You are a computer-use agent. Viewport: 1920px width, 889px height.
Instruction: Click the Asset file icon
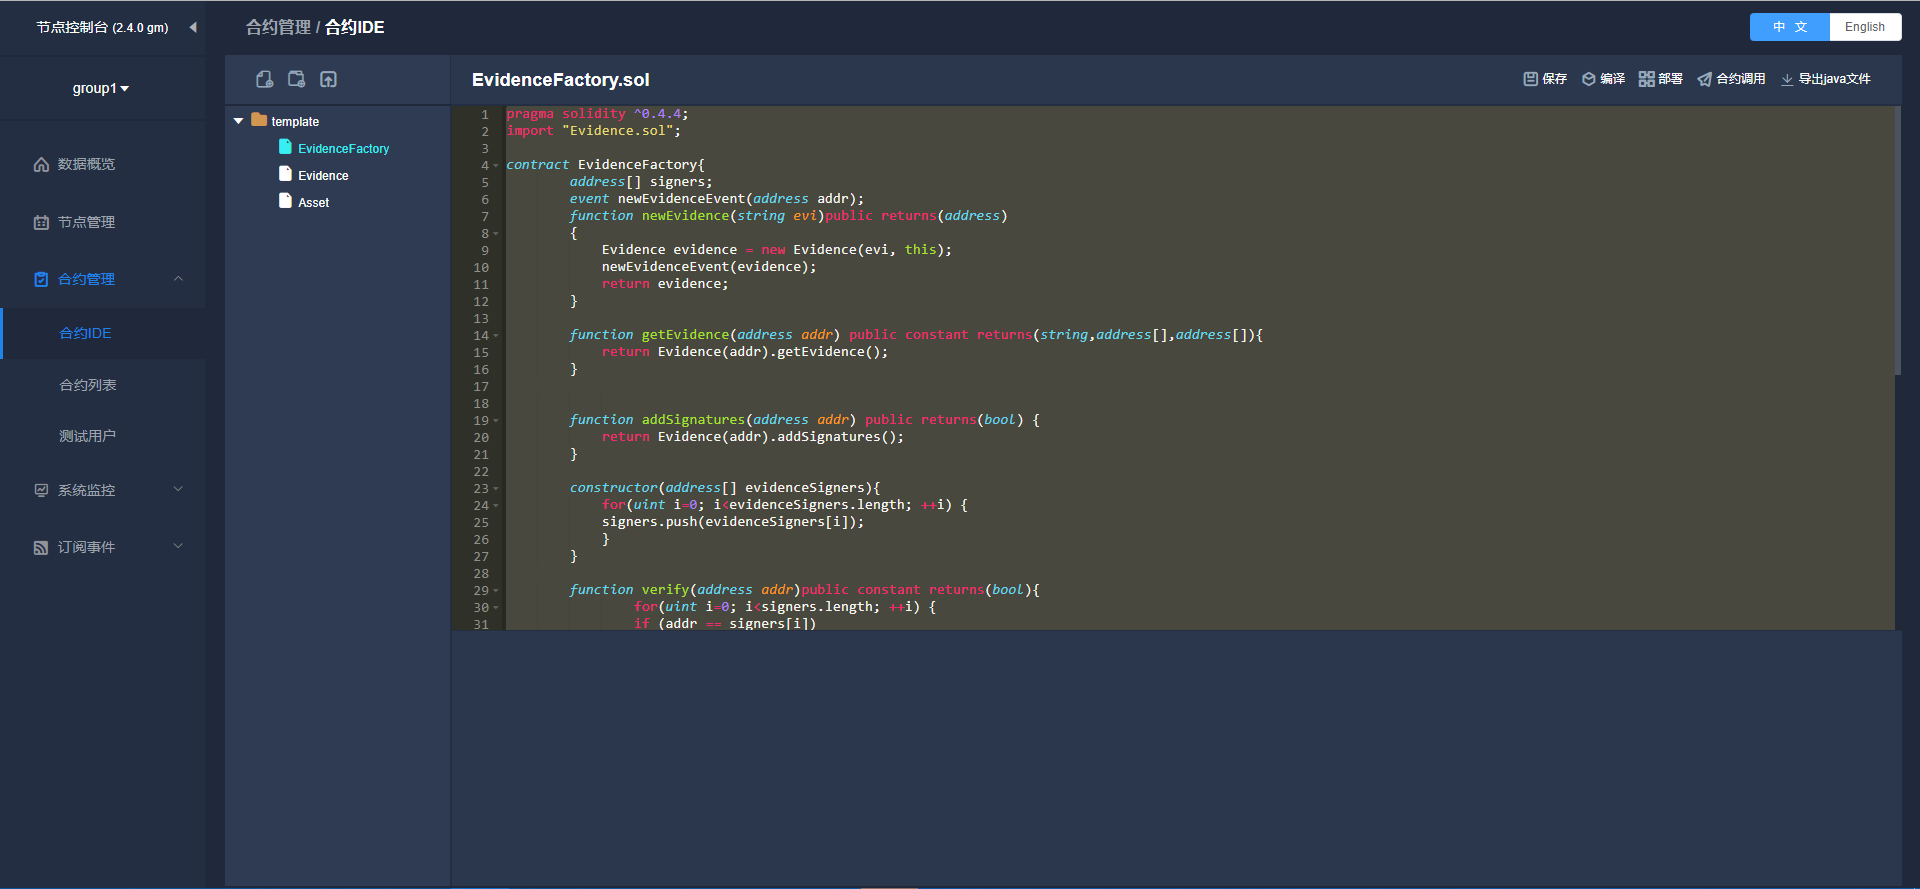coord(285,201)
